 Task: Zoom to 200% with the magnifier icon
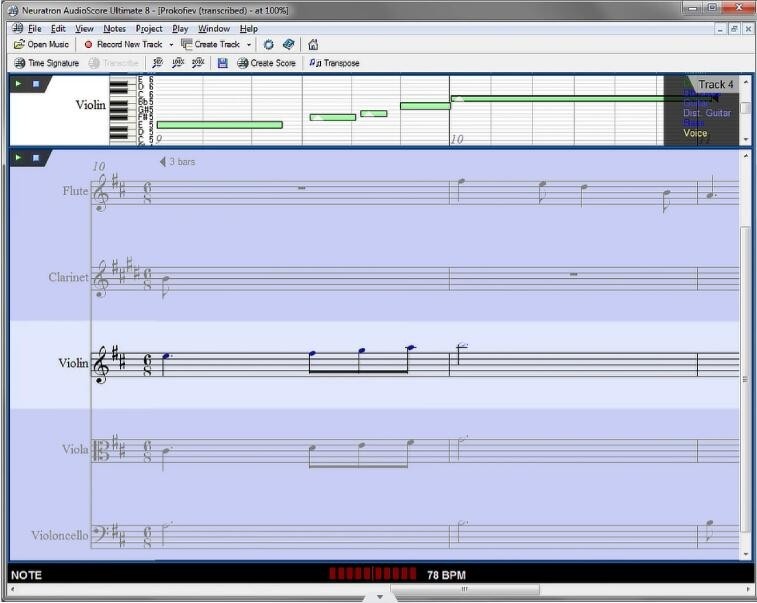click(x=198, y=63)
